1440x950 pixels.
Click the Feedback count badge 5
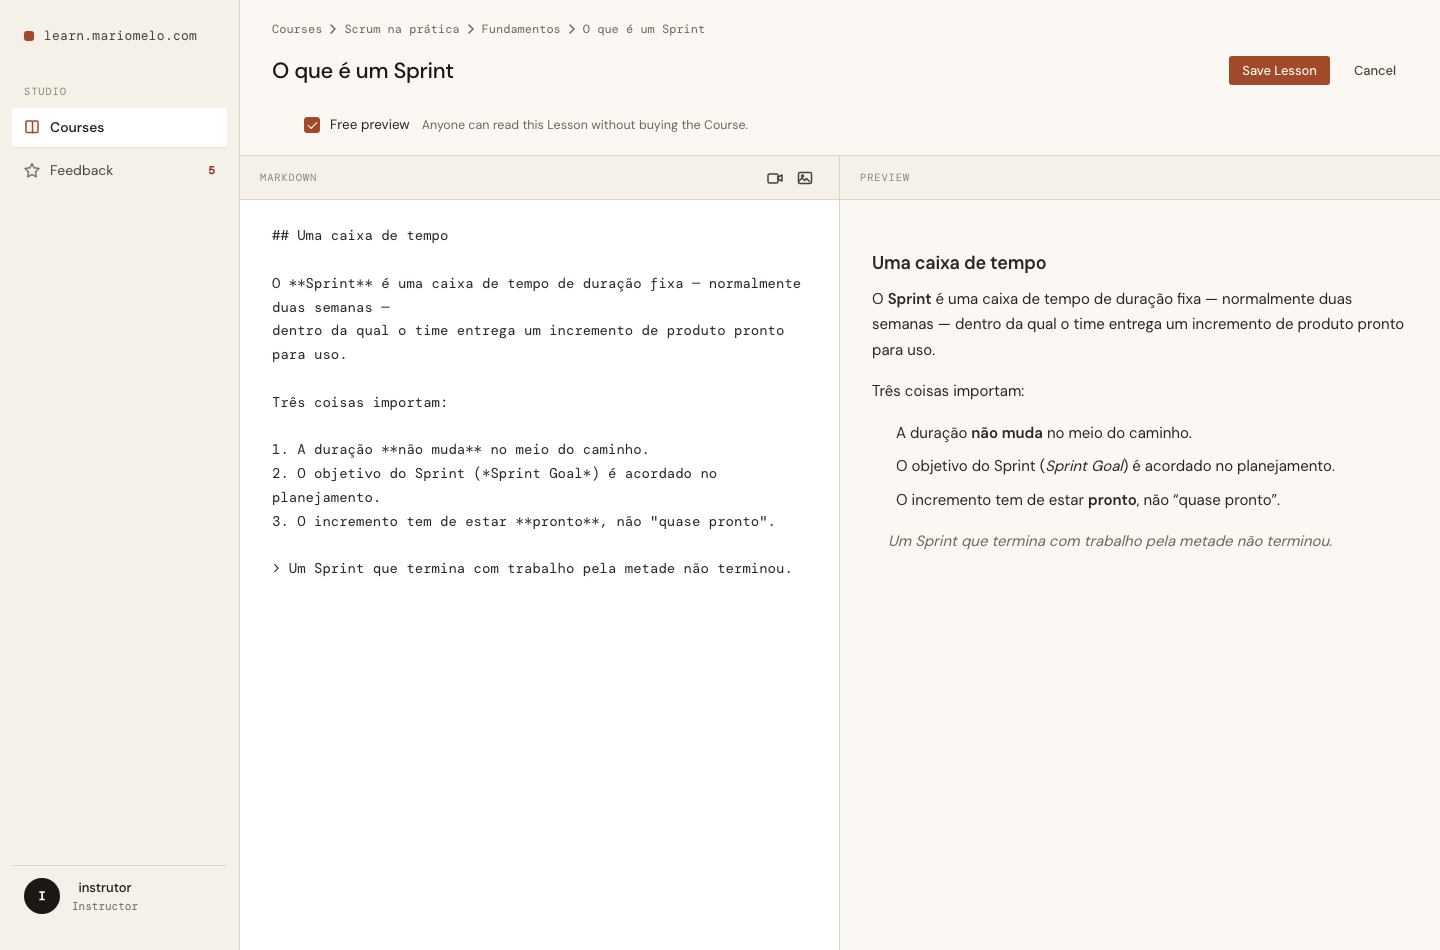point(211,170)
